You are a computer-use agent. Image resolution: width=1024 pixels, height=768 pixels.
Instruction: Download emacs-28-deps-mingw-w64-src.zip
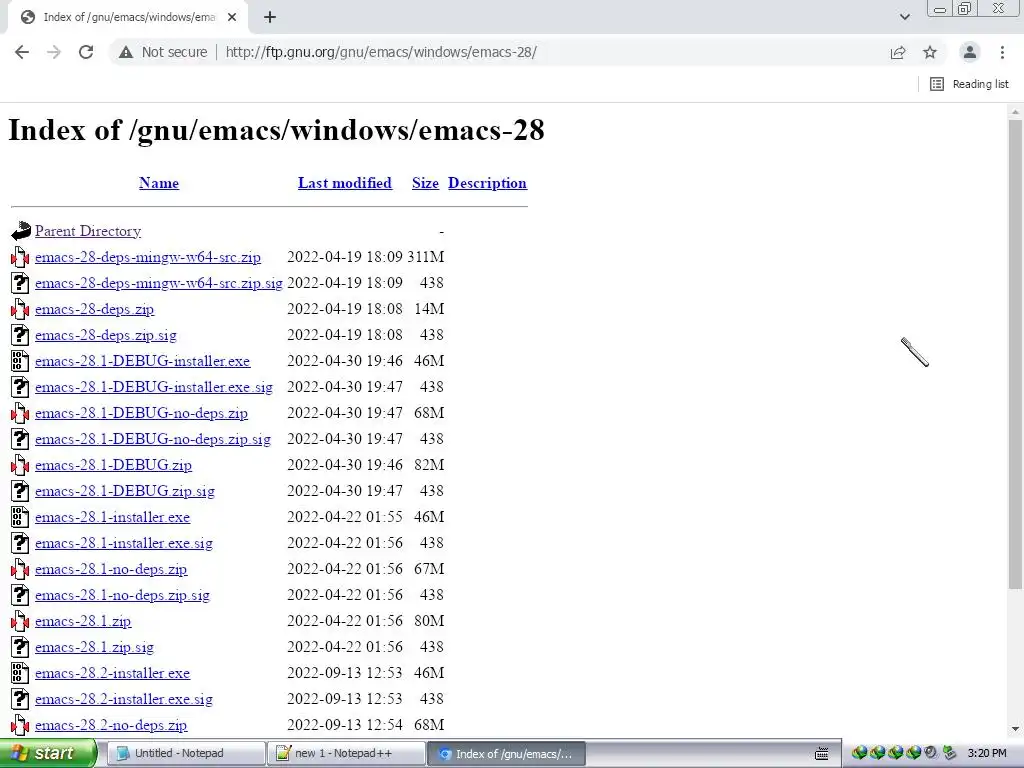[x=148, y=257]
